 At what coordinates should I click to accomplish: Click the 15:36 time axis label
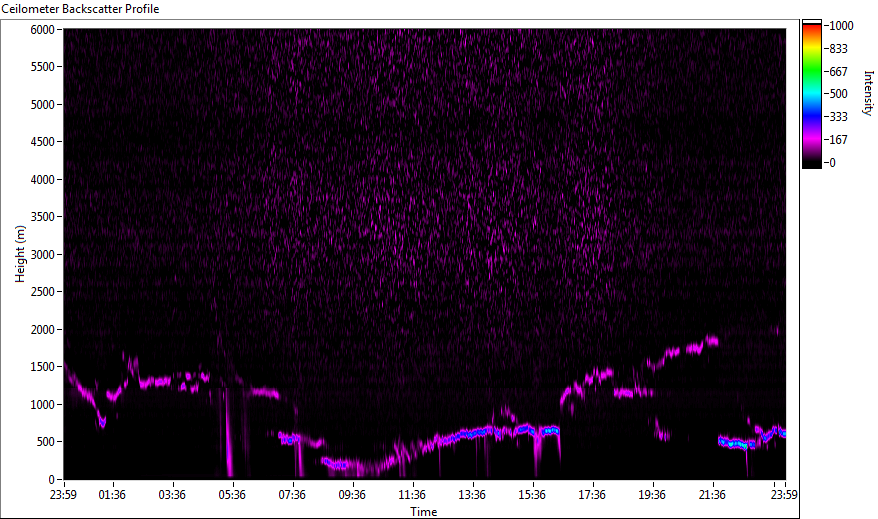[532, 495]
